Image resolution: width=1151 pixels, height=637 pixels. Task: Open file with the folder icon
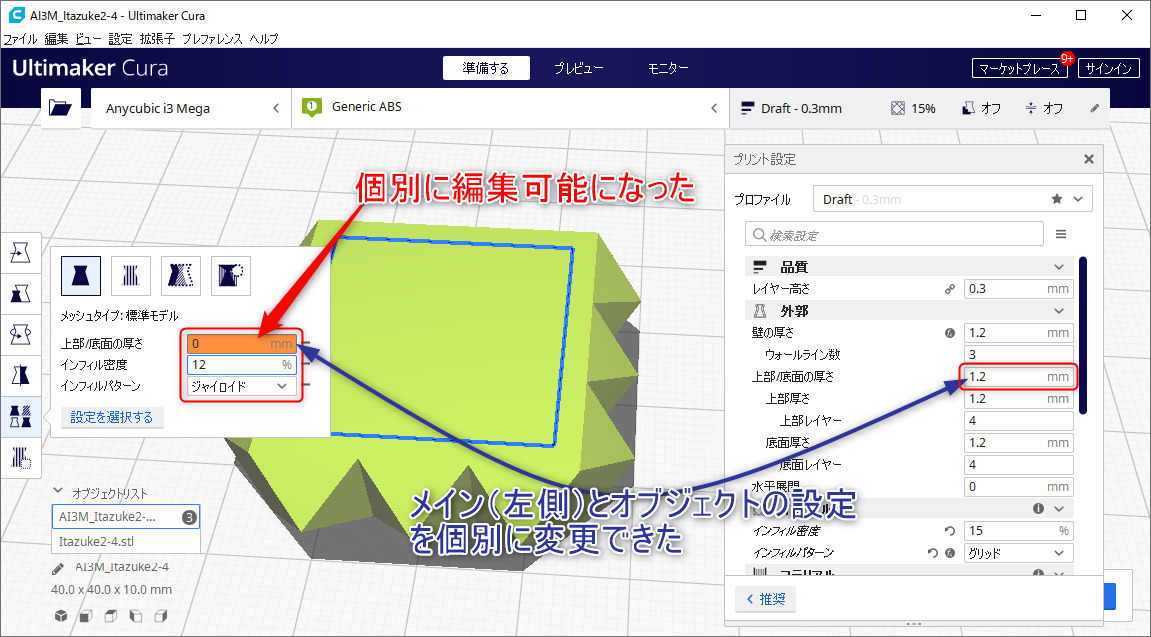point(60,108)
